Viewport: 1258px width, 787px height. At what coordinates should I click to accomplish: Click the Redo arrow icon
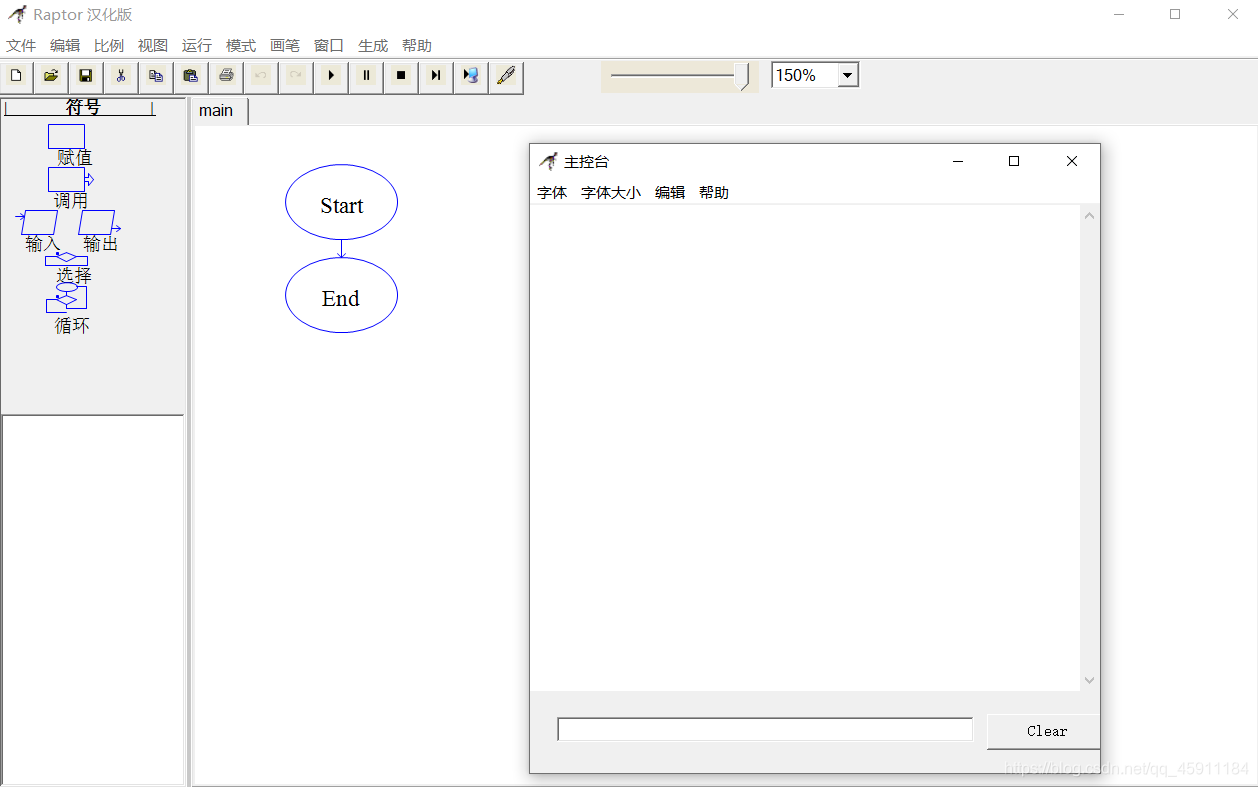[296, 76]
